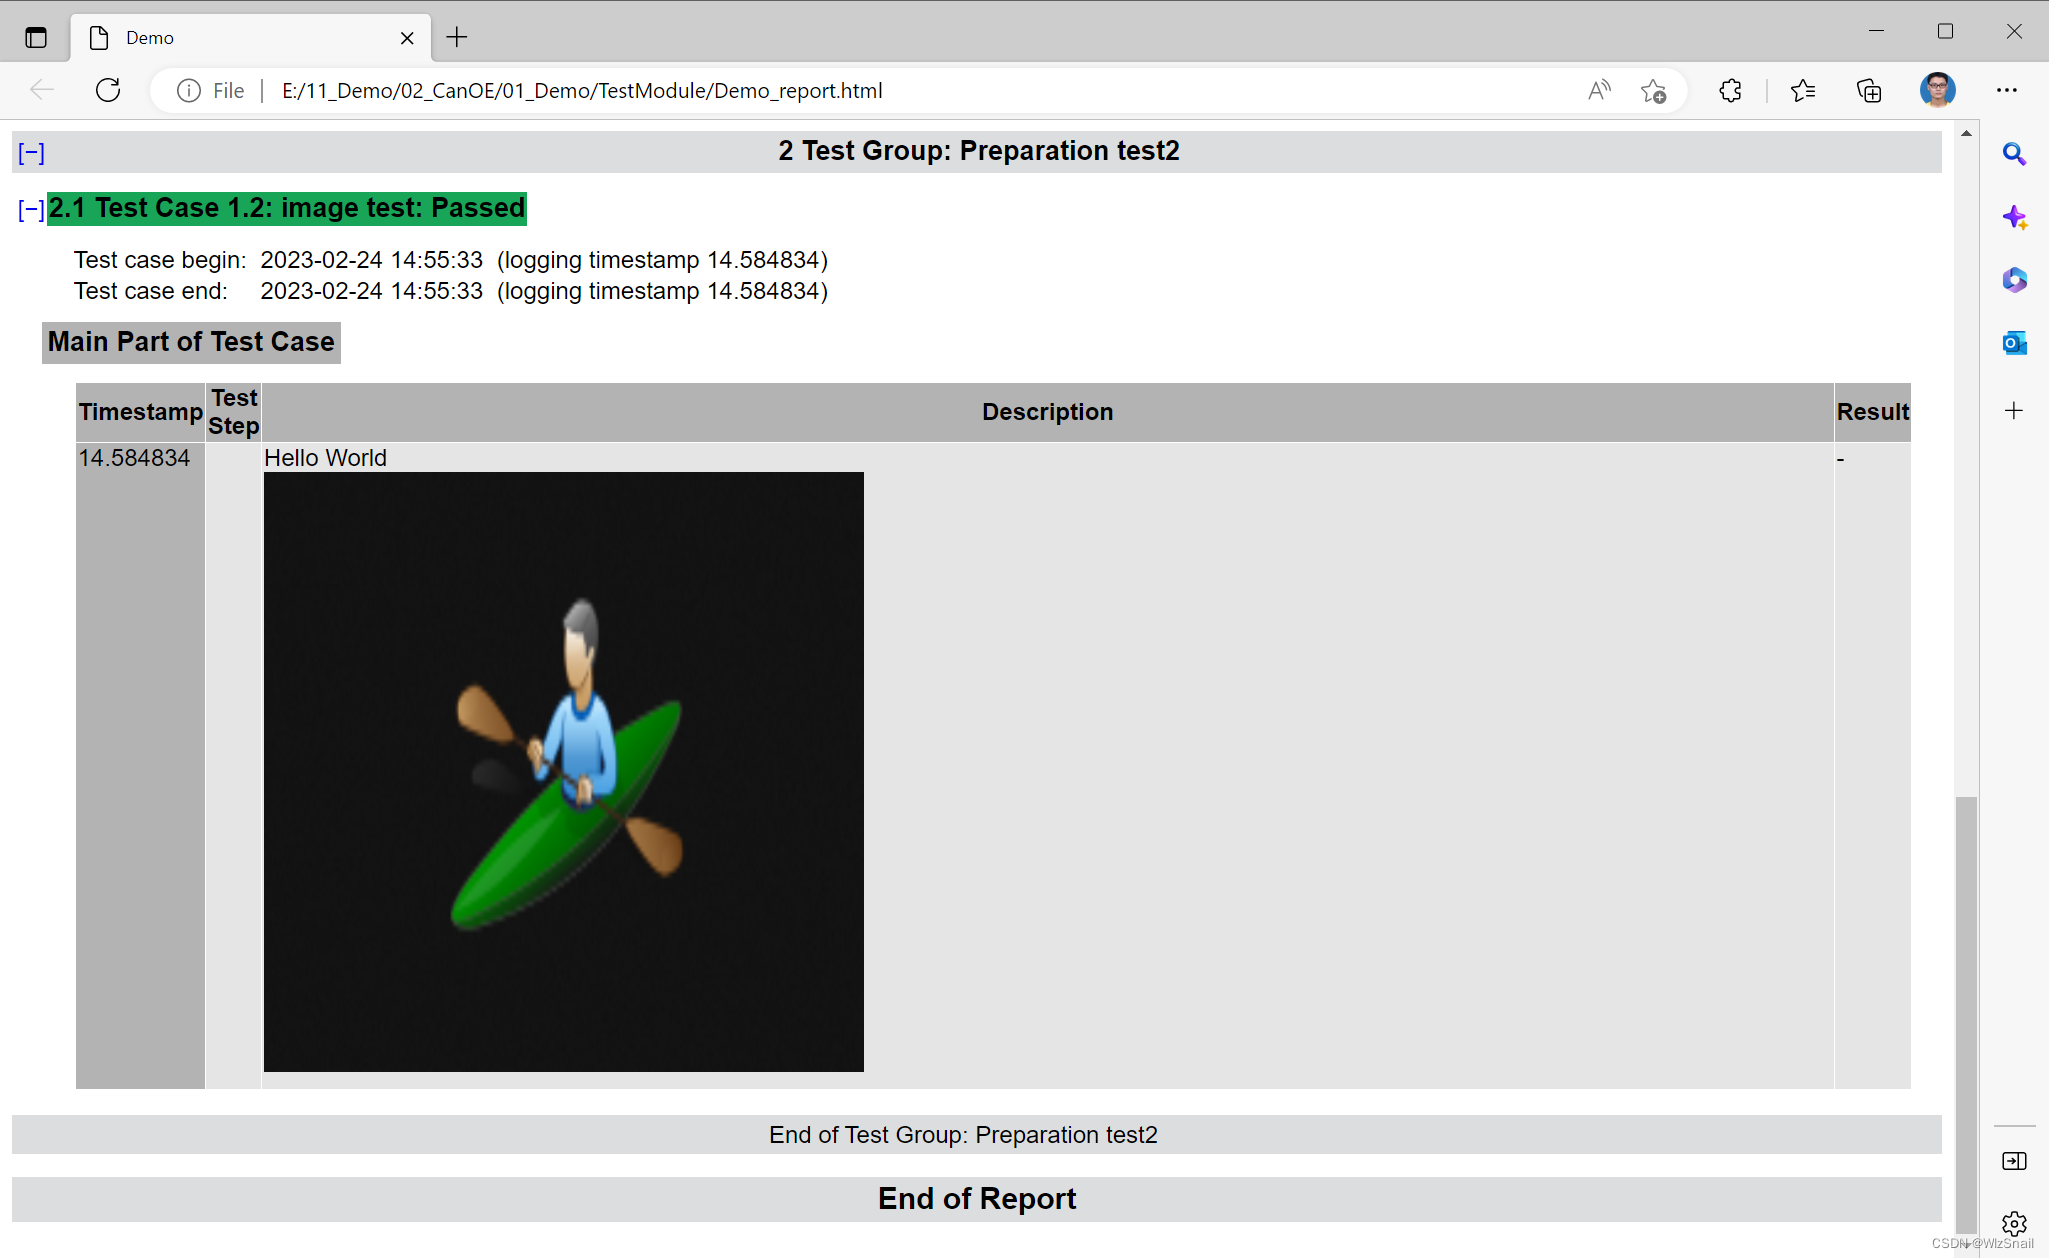Add this page to favorites

tap(1653, 91)
